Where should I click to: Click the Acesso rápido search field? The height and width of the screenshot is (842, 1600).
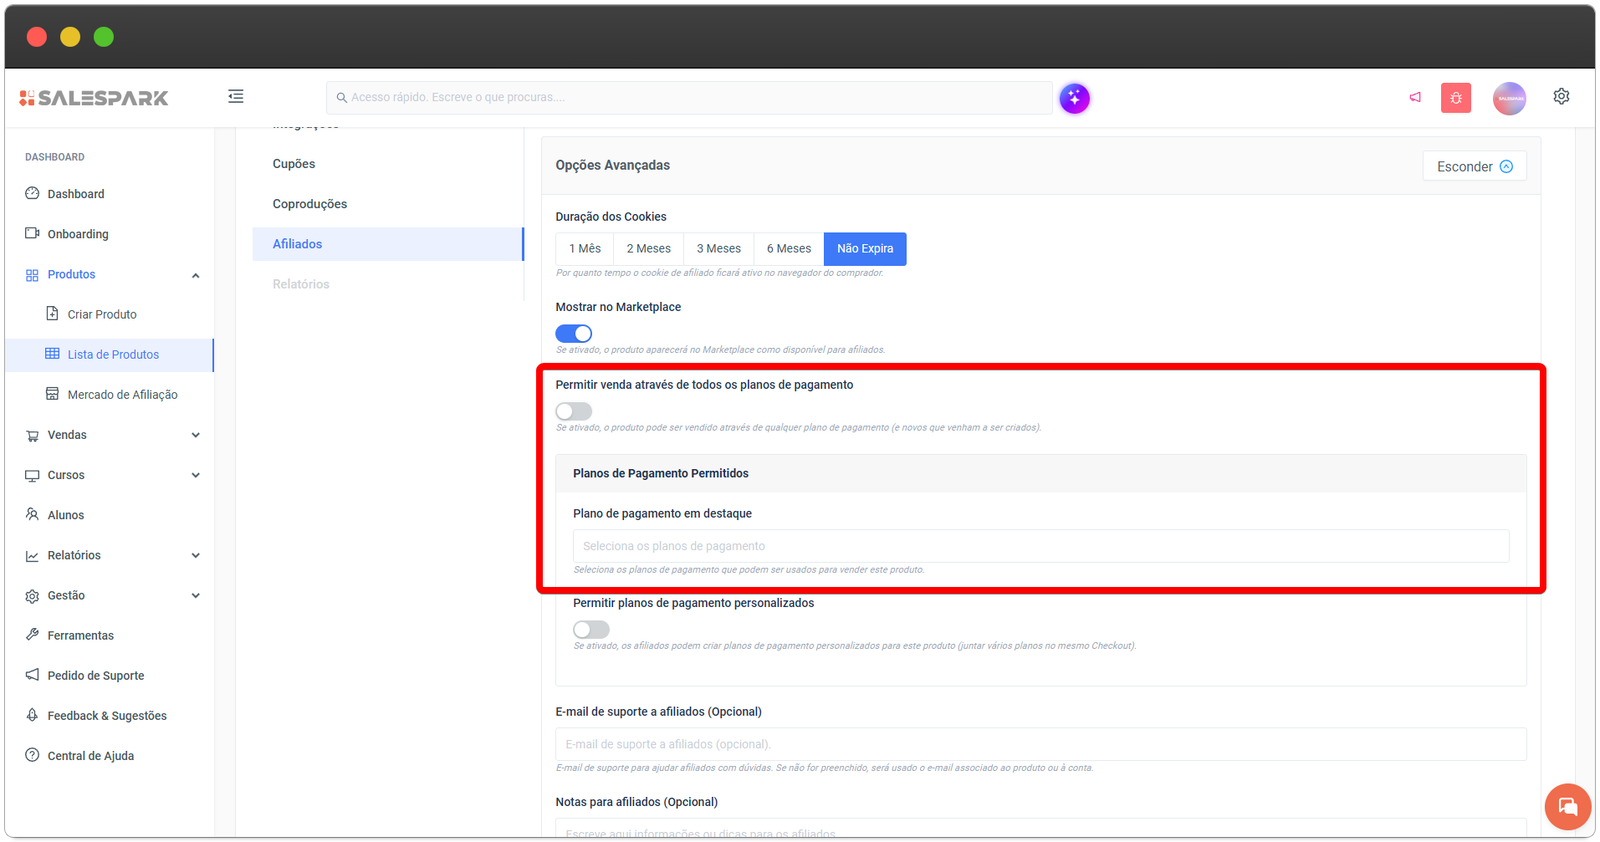click(690, 98)
